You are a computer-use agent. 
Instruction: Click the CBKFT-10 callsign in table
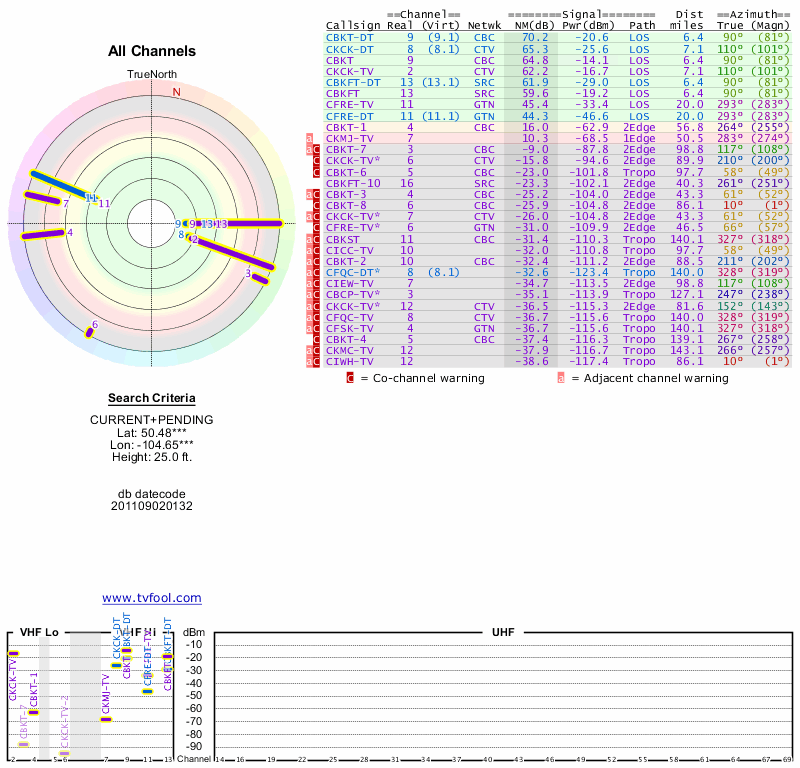coord(354,183)
